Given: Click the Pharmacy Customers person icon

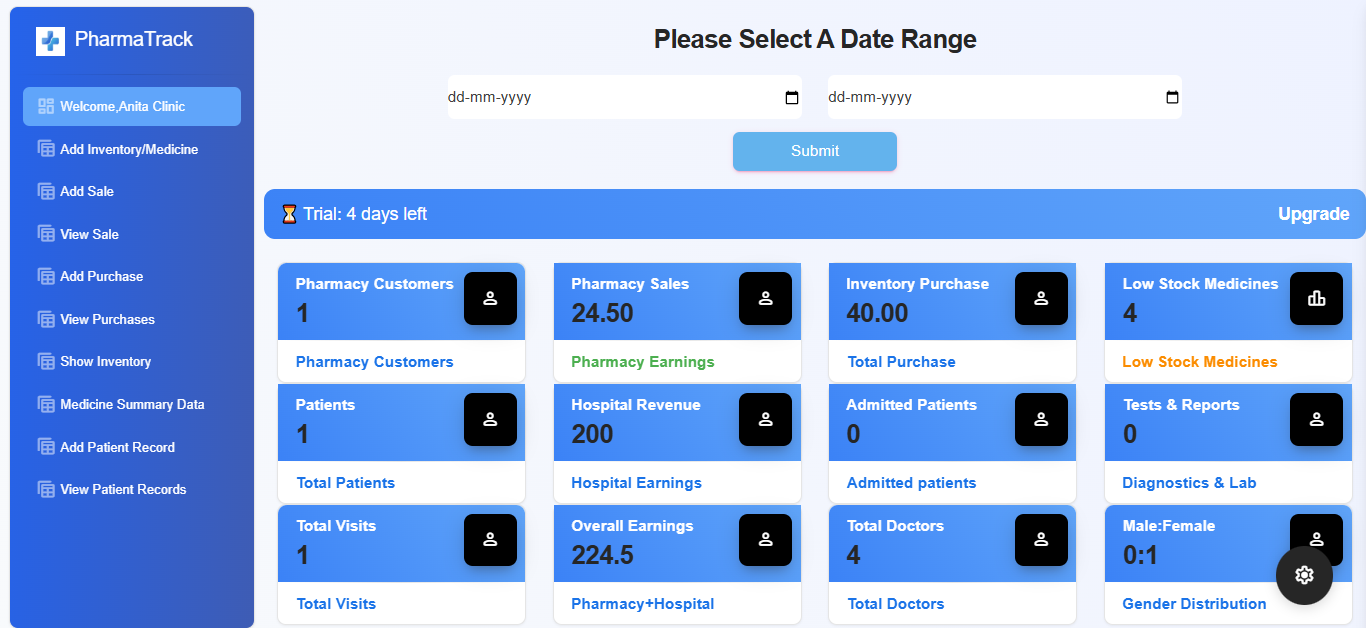Looking at the screenshot, I should 490,298.
